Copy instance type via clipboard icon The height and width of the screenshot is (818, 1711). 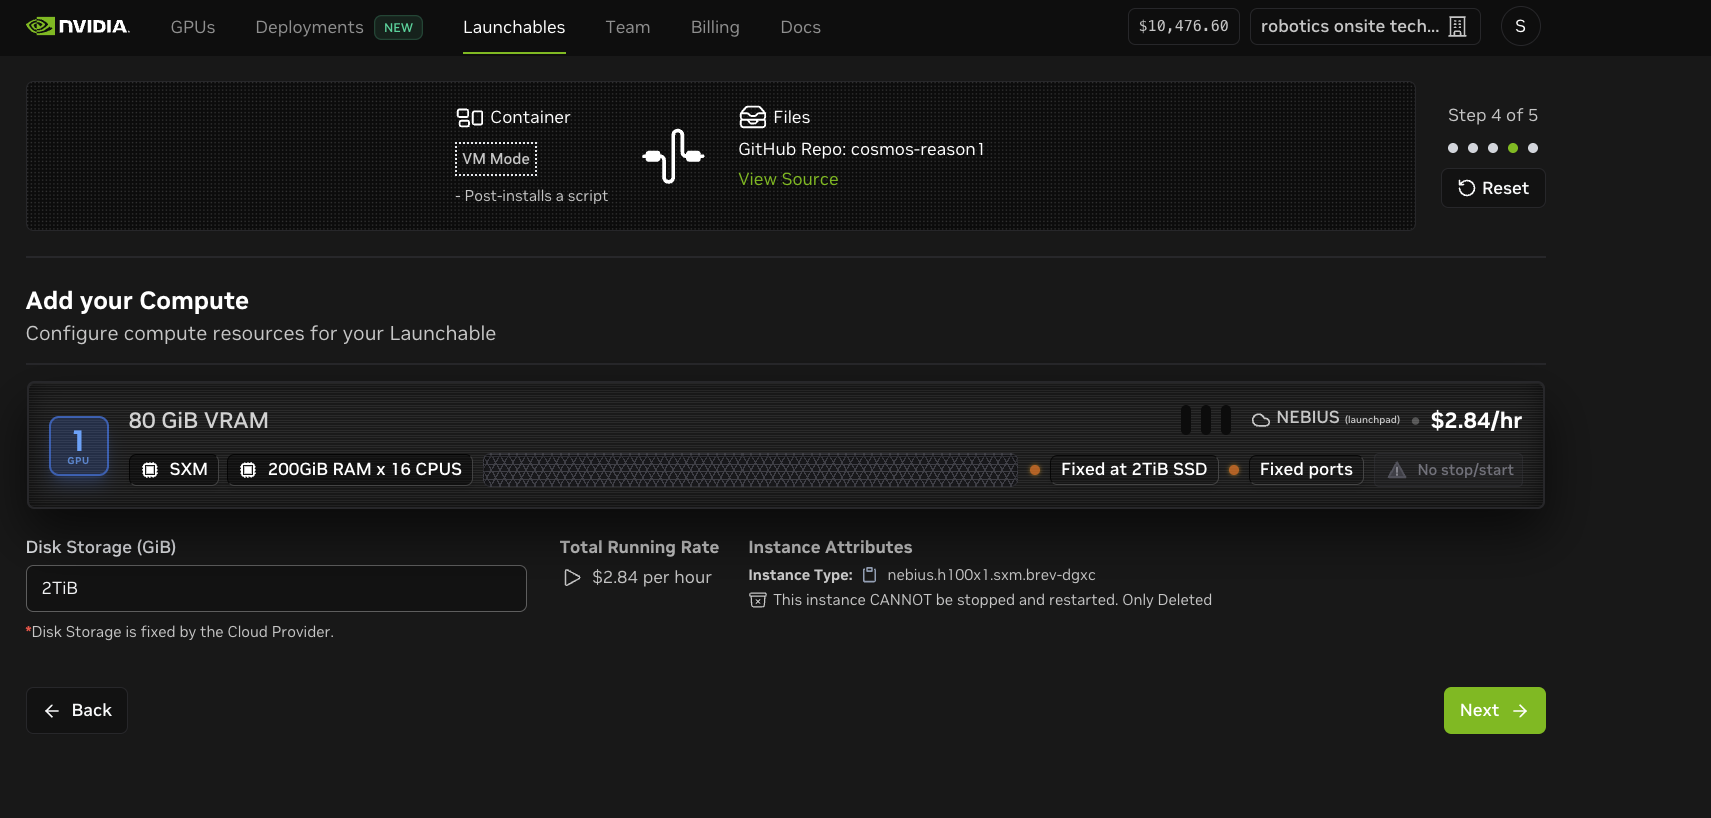coord(870,575)
